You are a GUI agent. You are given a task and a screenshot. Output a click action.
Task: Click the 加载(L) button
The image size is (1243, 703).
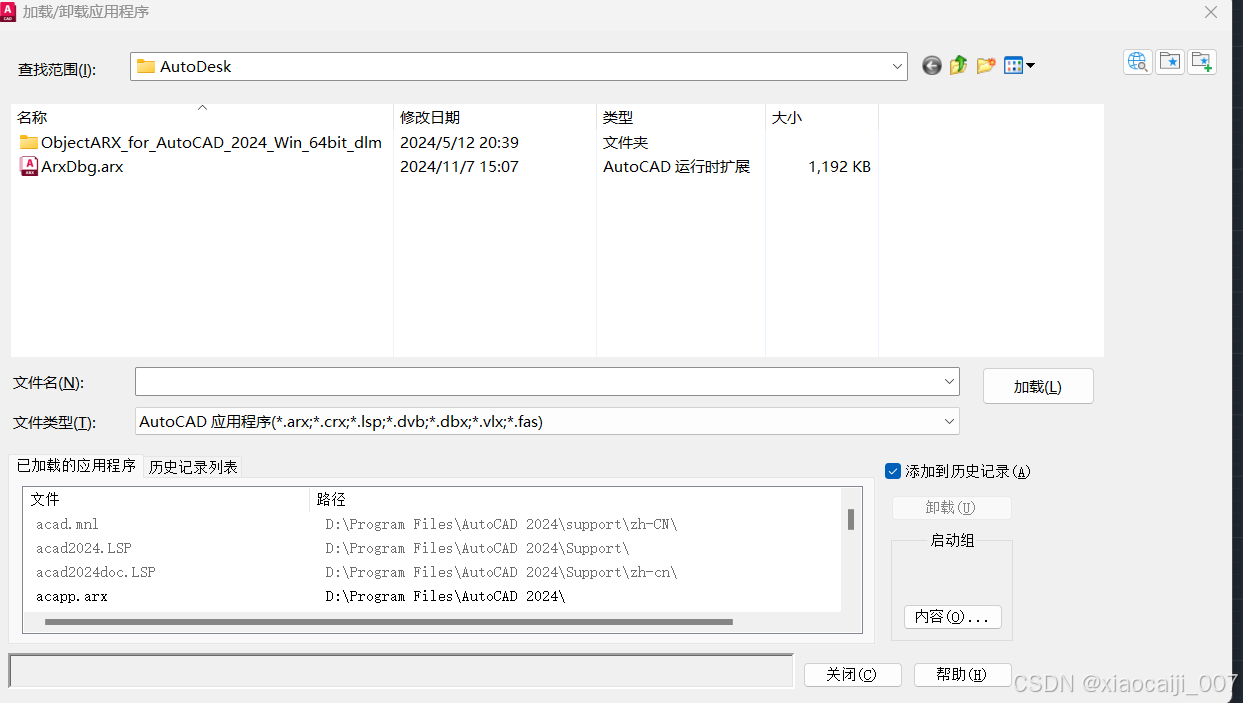click(1038, 387)
